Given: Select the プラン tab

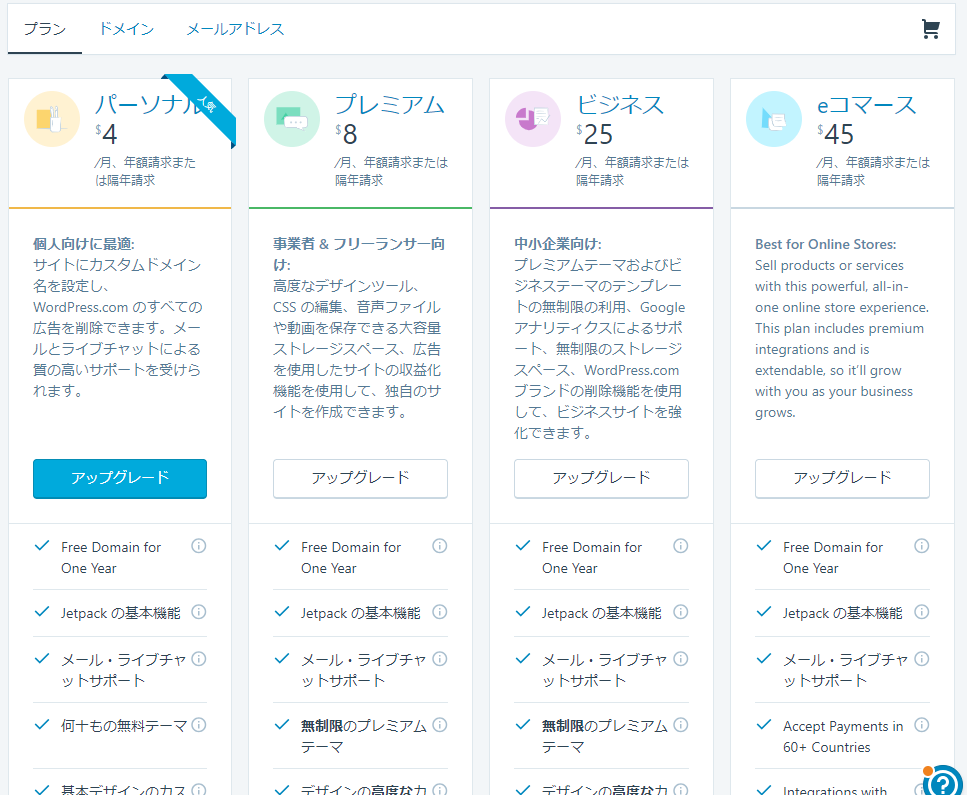Looking at the screenshot, I should click(44, 29).
